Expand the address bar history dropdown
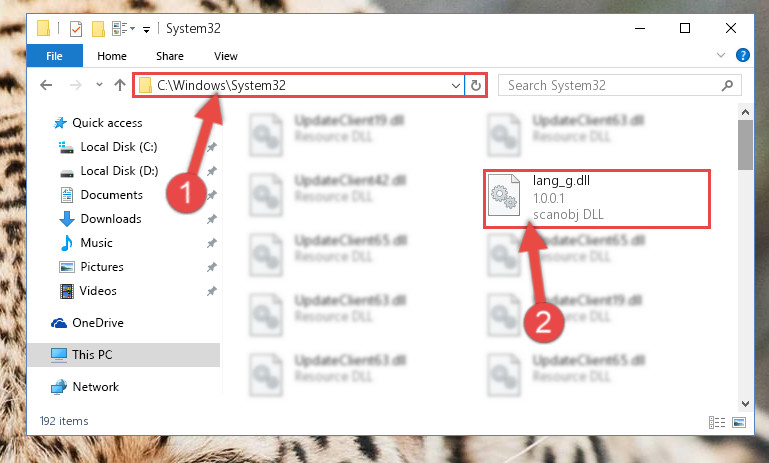769x463 pixels. (x=456, y=85)
